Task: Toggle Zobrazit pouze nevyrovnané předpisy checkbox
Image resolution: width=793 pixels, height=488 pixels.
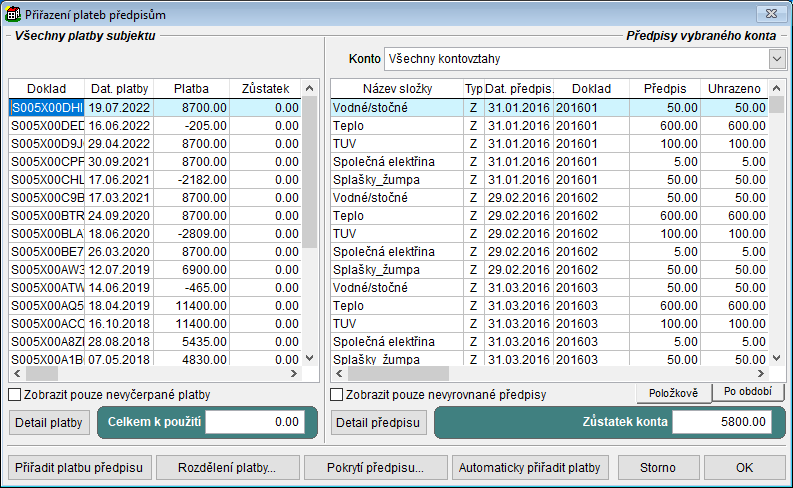Action: 337,395
